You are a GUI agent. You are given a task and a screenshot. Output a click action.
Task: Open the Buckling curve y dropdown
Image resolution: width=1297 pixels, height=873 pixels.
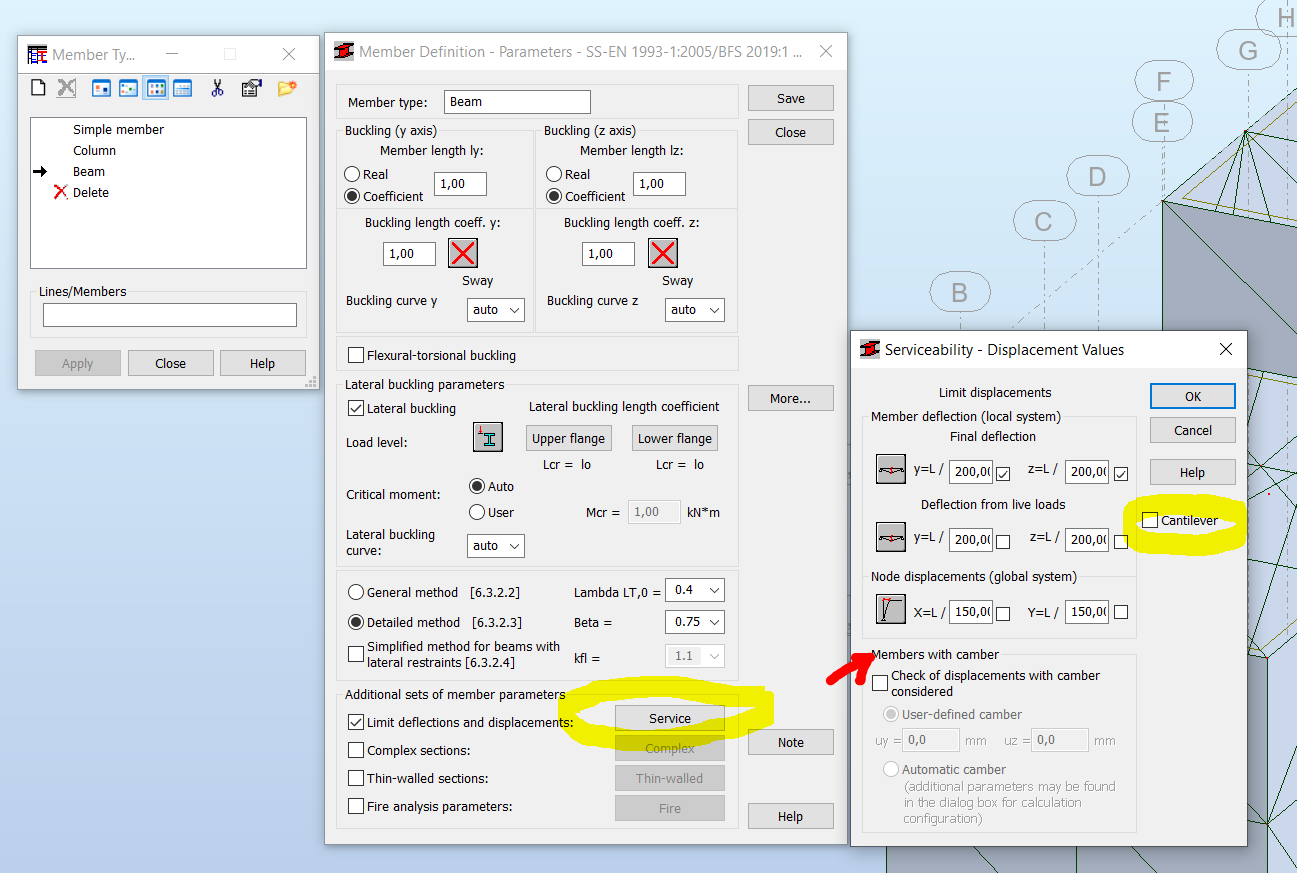click(495, 309)
